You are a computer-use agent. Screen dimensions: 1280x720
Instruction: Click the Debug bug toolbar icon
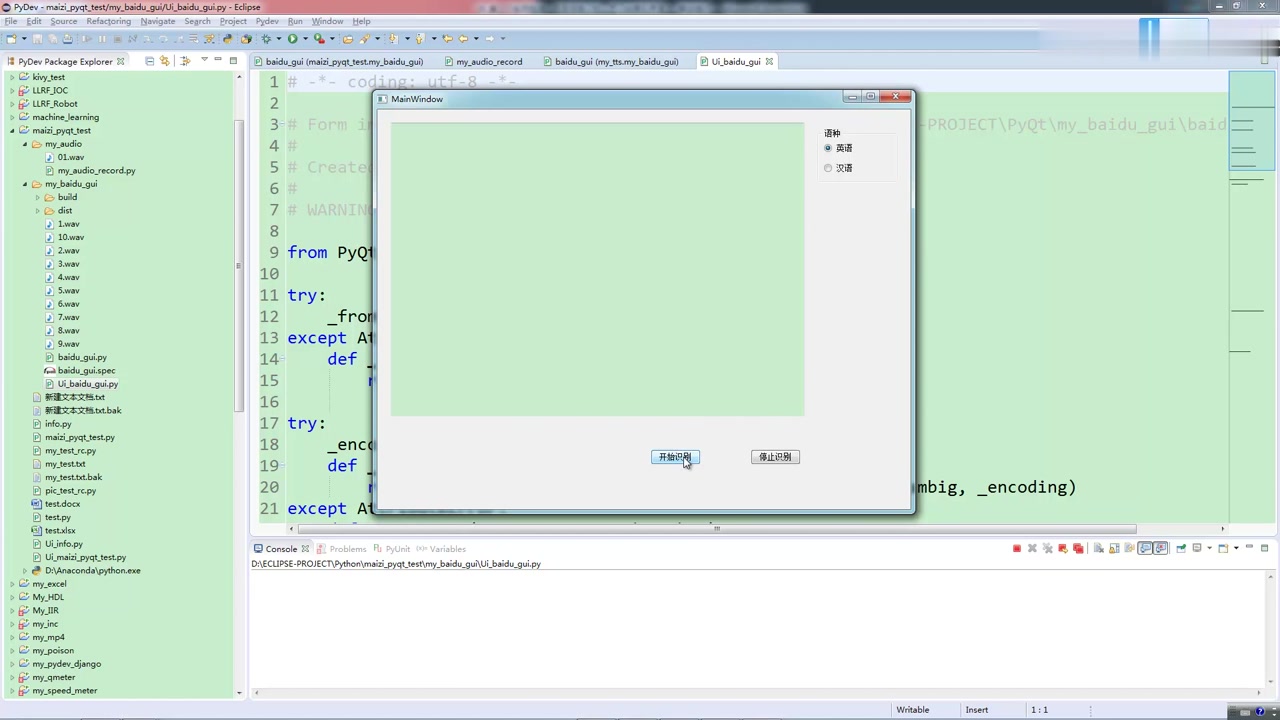[x=266, y=39]
